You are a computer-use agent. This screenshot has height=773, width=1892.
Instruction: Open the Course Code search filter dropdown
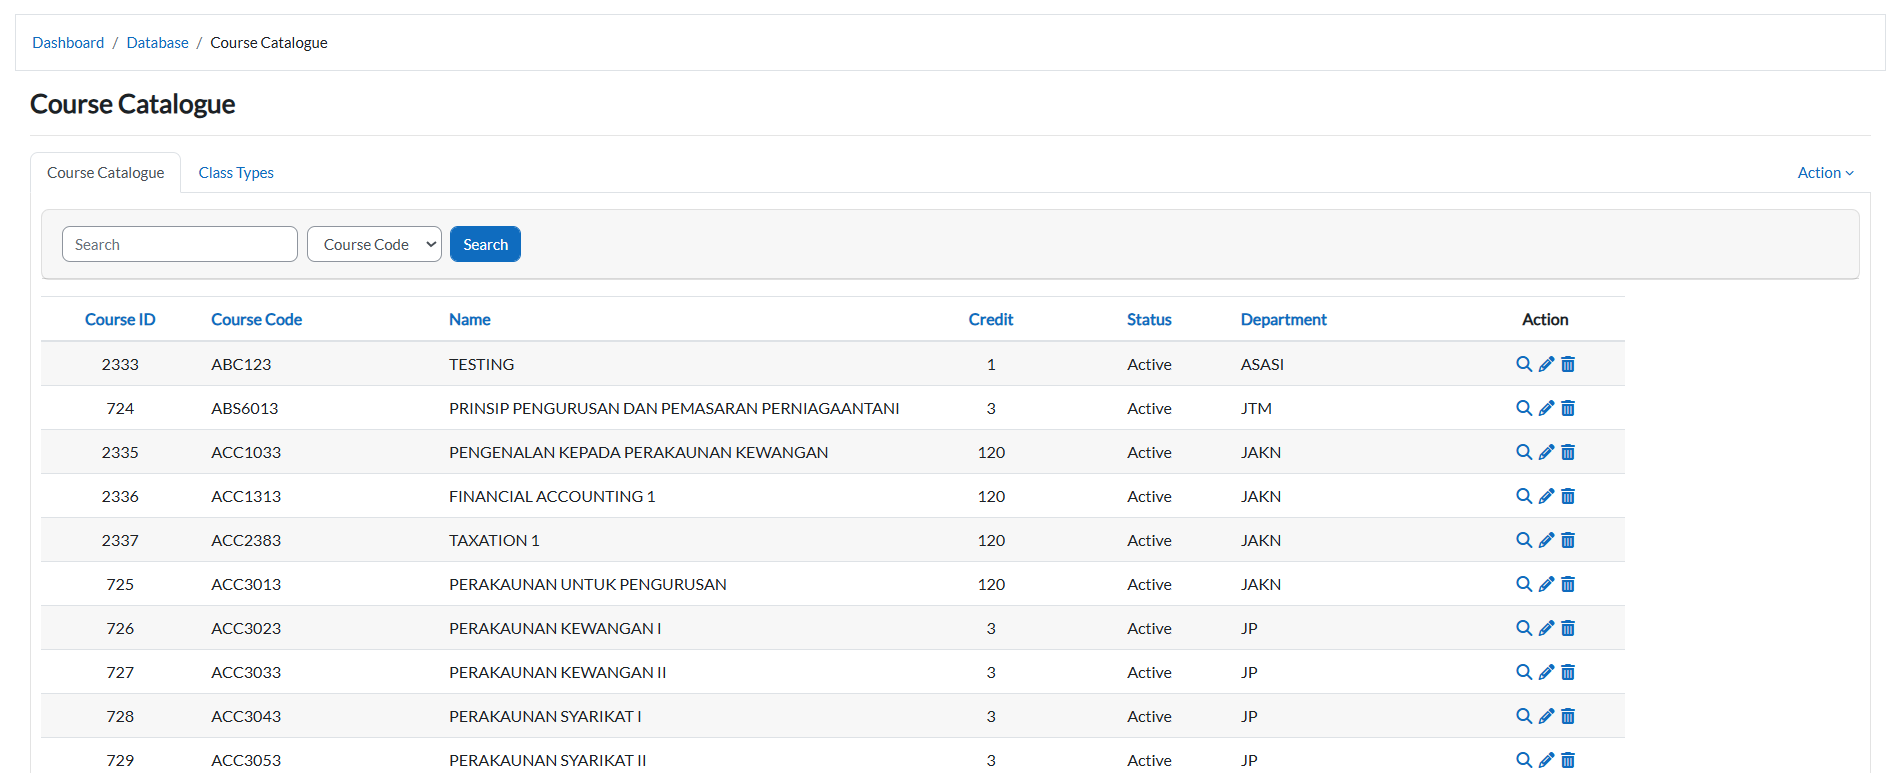(374, 244)
